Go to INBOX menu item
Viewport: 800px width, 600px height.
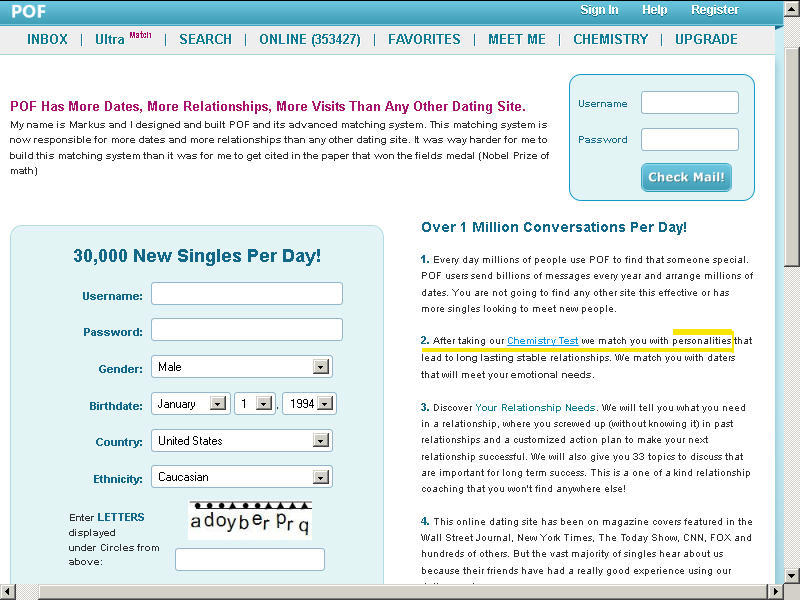(x=47, y=39)
